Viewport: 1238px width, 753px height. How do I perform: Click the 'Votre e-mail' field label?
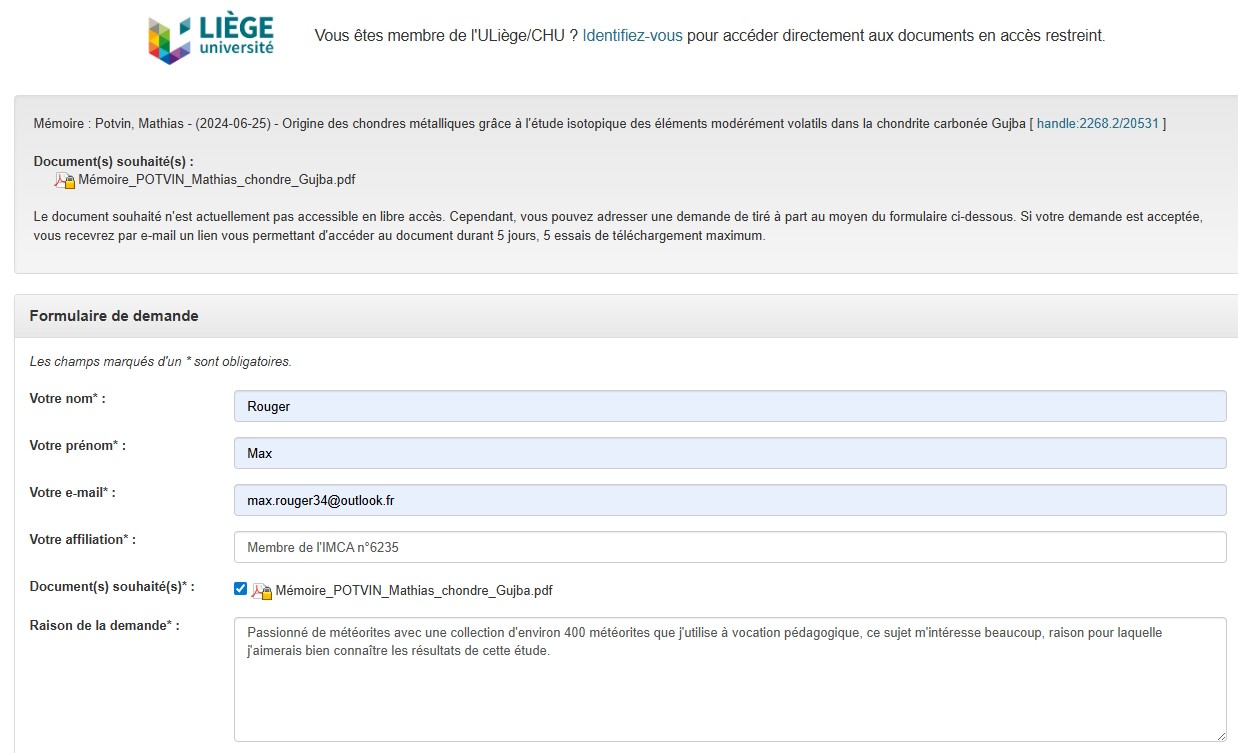pyautogui.click(x=72, y=493)
